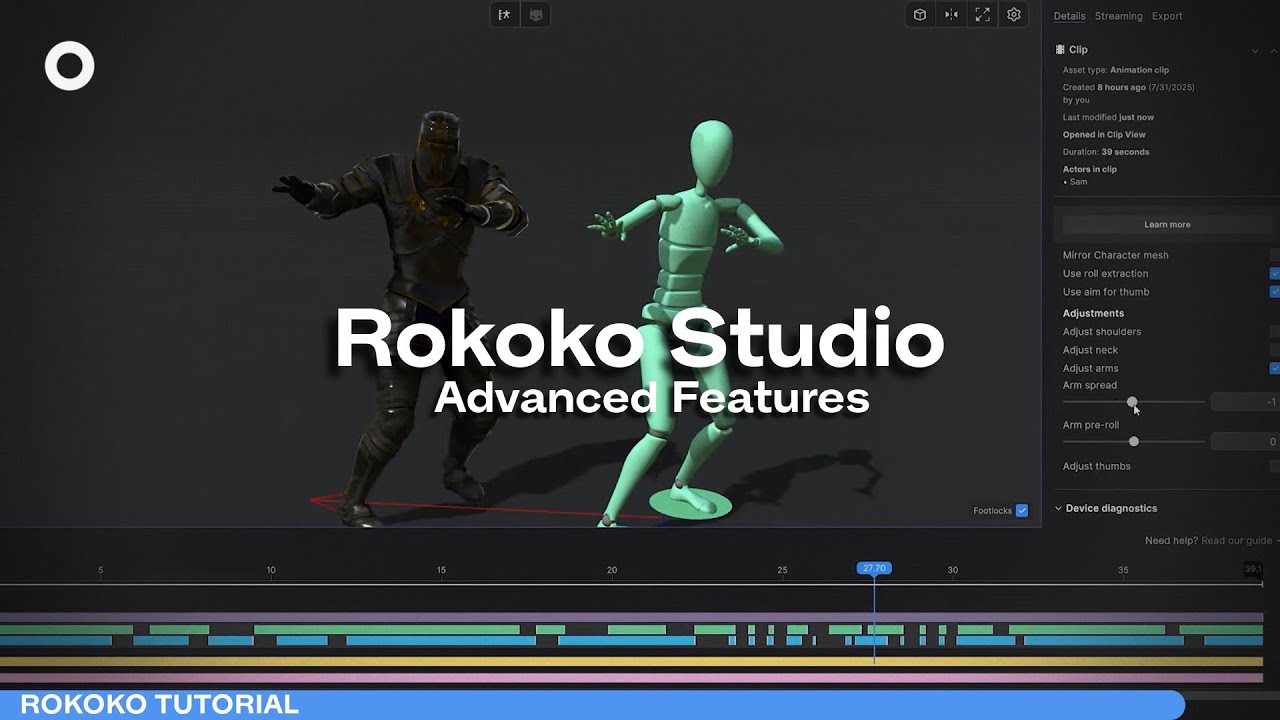Switch to the Details tab

coord(1069,16)
